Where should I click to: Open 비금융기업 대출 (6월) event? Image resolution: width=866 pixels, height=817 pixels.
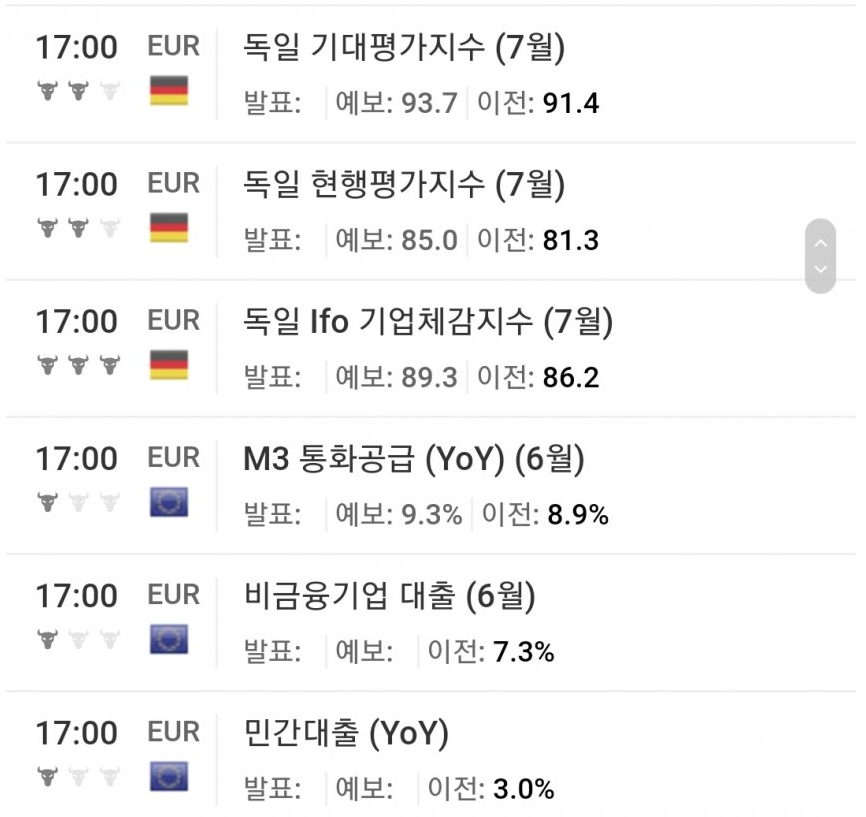pyautogui.click(x=389, y=595)
